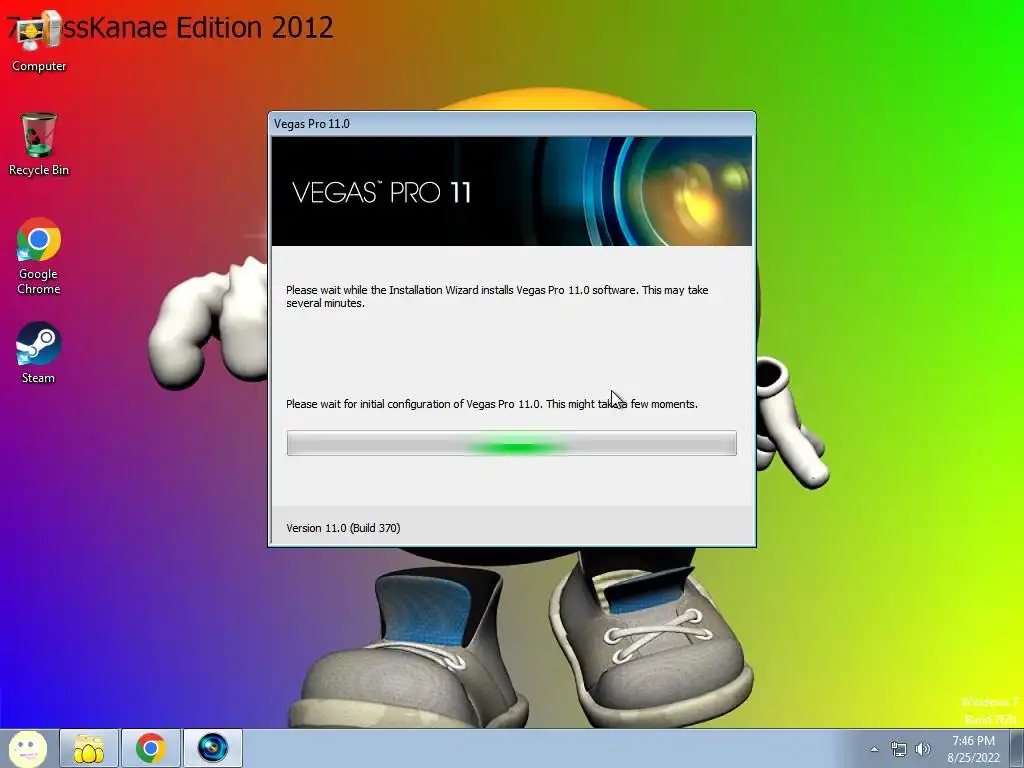Show hidden system tray icons arrow

874,749
